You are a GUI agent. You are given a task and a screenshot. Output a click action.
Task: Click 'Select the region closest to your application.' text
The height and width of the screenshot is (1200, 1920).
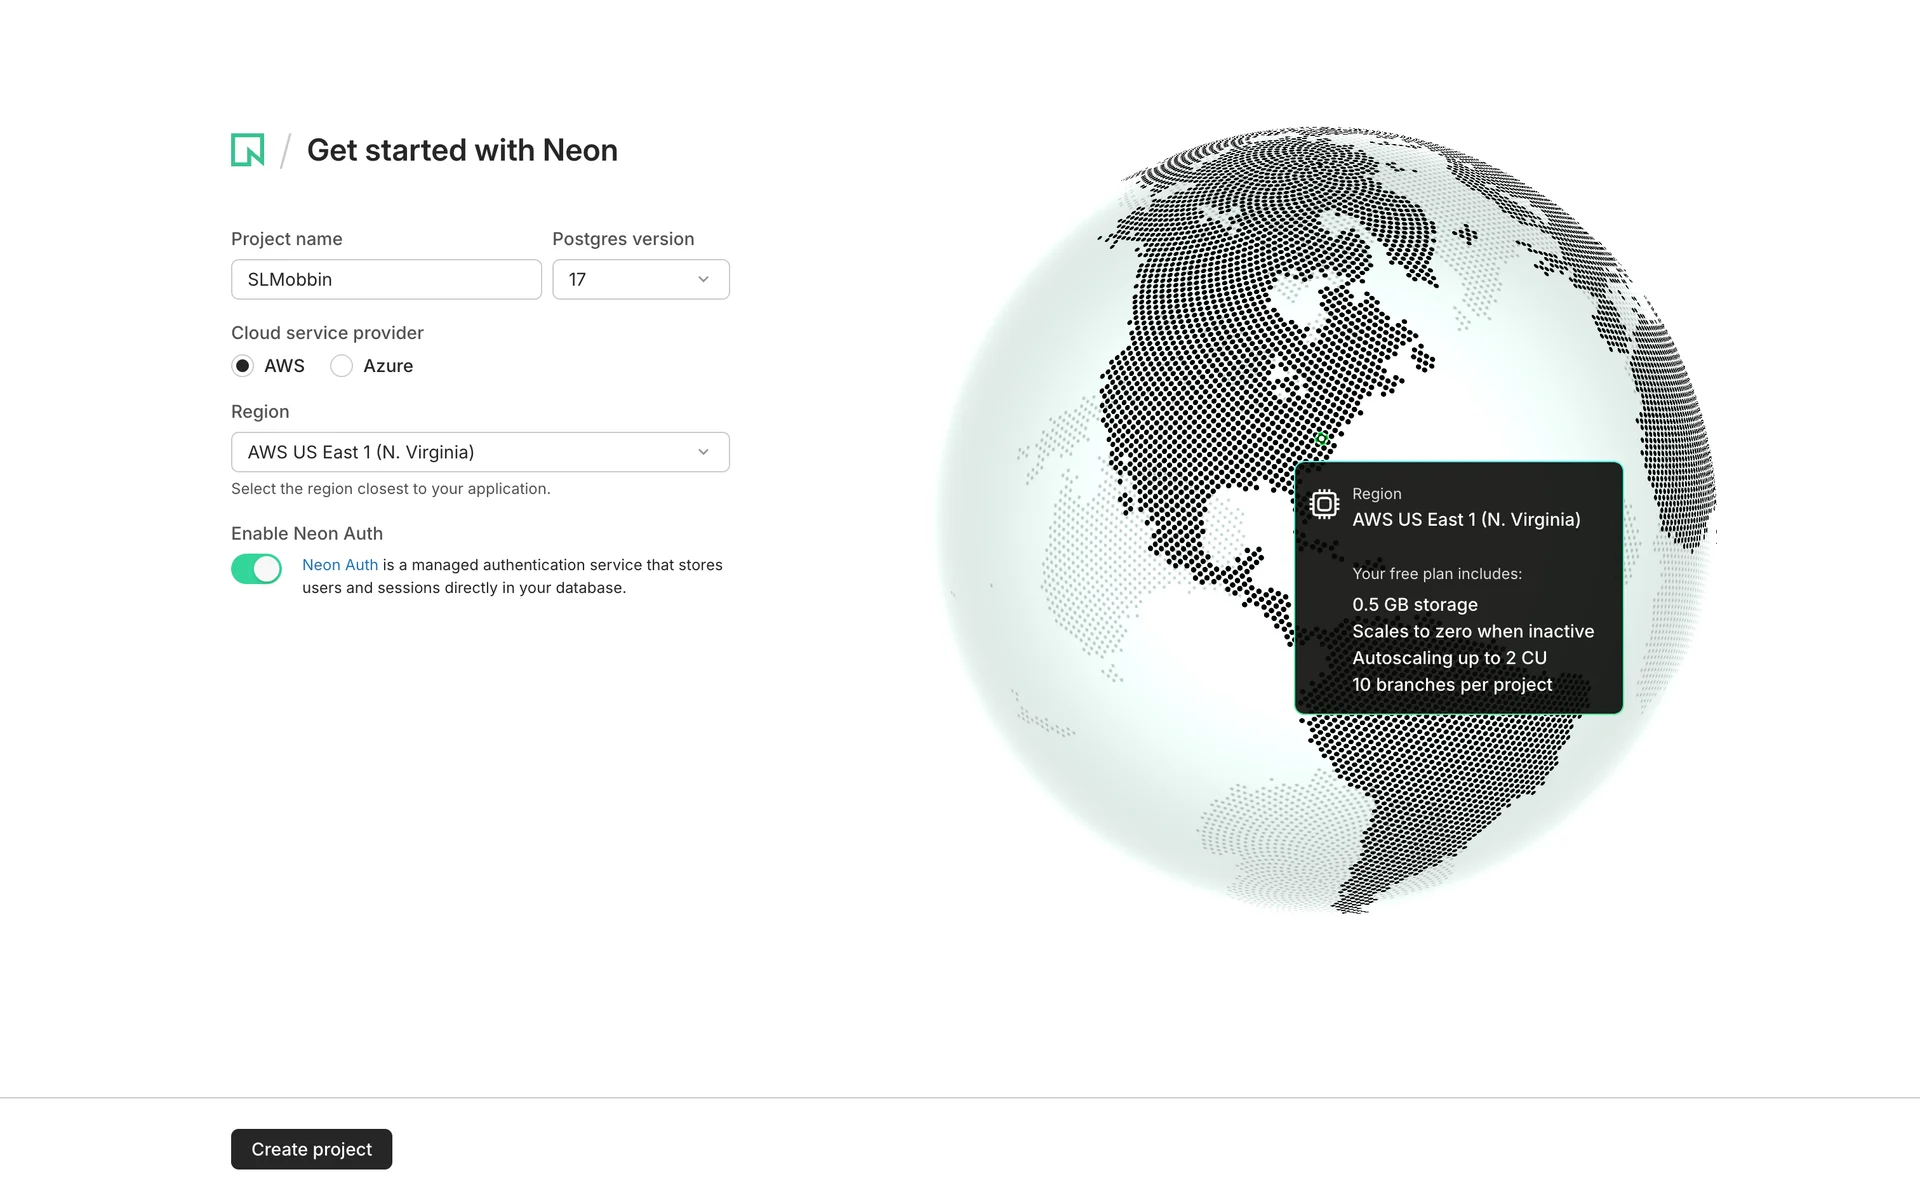pyautogui.click(x=391, y=489)
